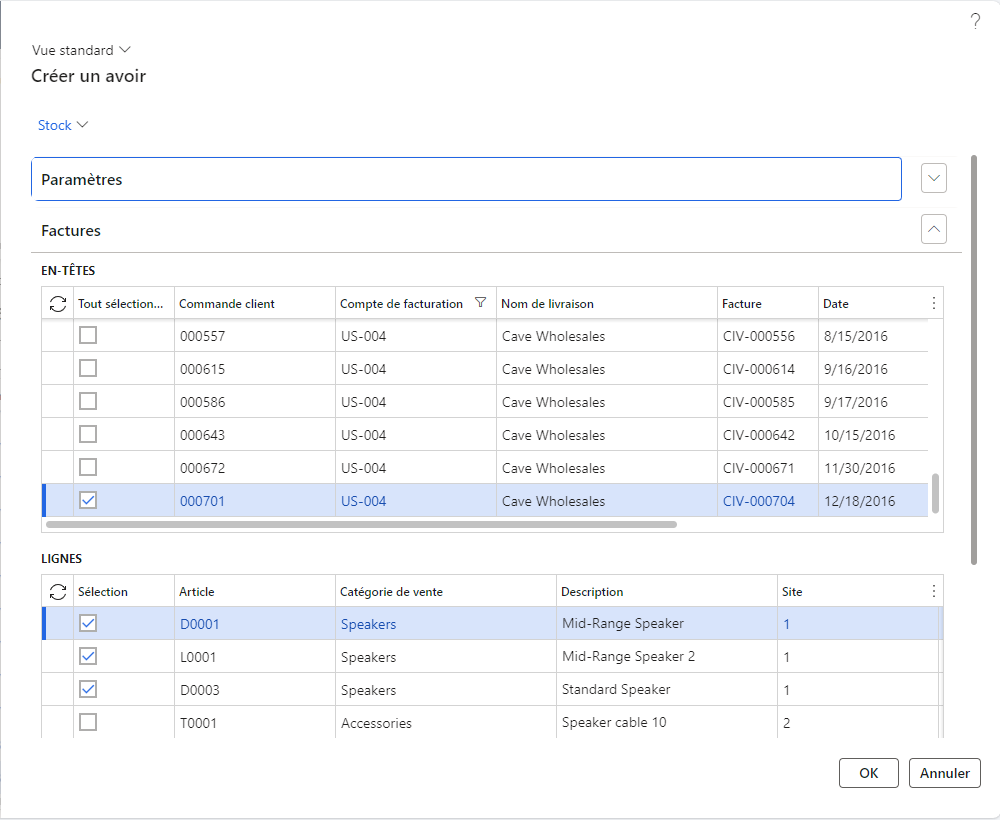
Task: Click the horizontal scrollbar of En-têtes grid
Action: tap(362, 525)
